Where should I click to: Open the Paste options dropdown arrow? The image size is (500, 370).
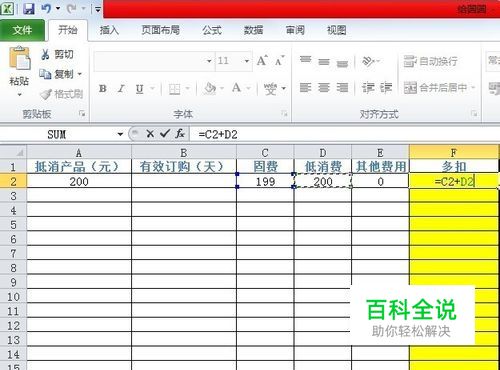click(19, 95)
